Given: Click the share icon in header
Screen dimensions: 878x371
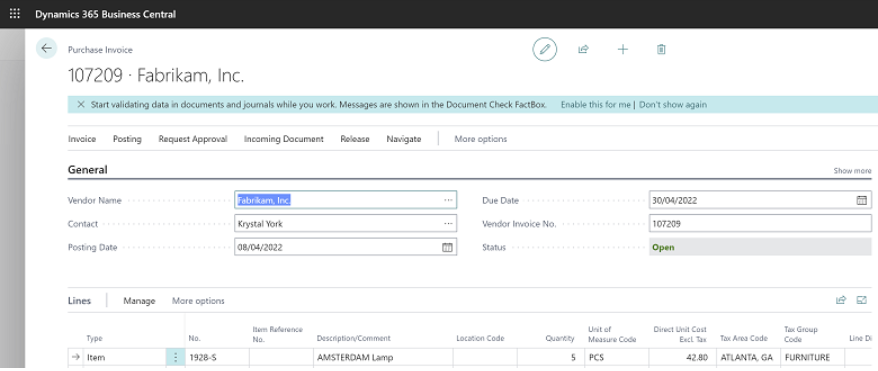Looking at the screenshot, I should point(583,49).
